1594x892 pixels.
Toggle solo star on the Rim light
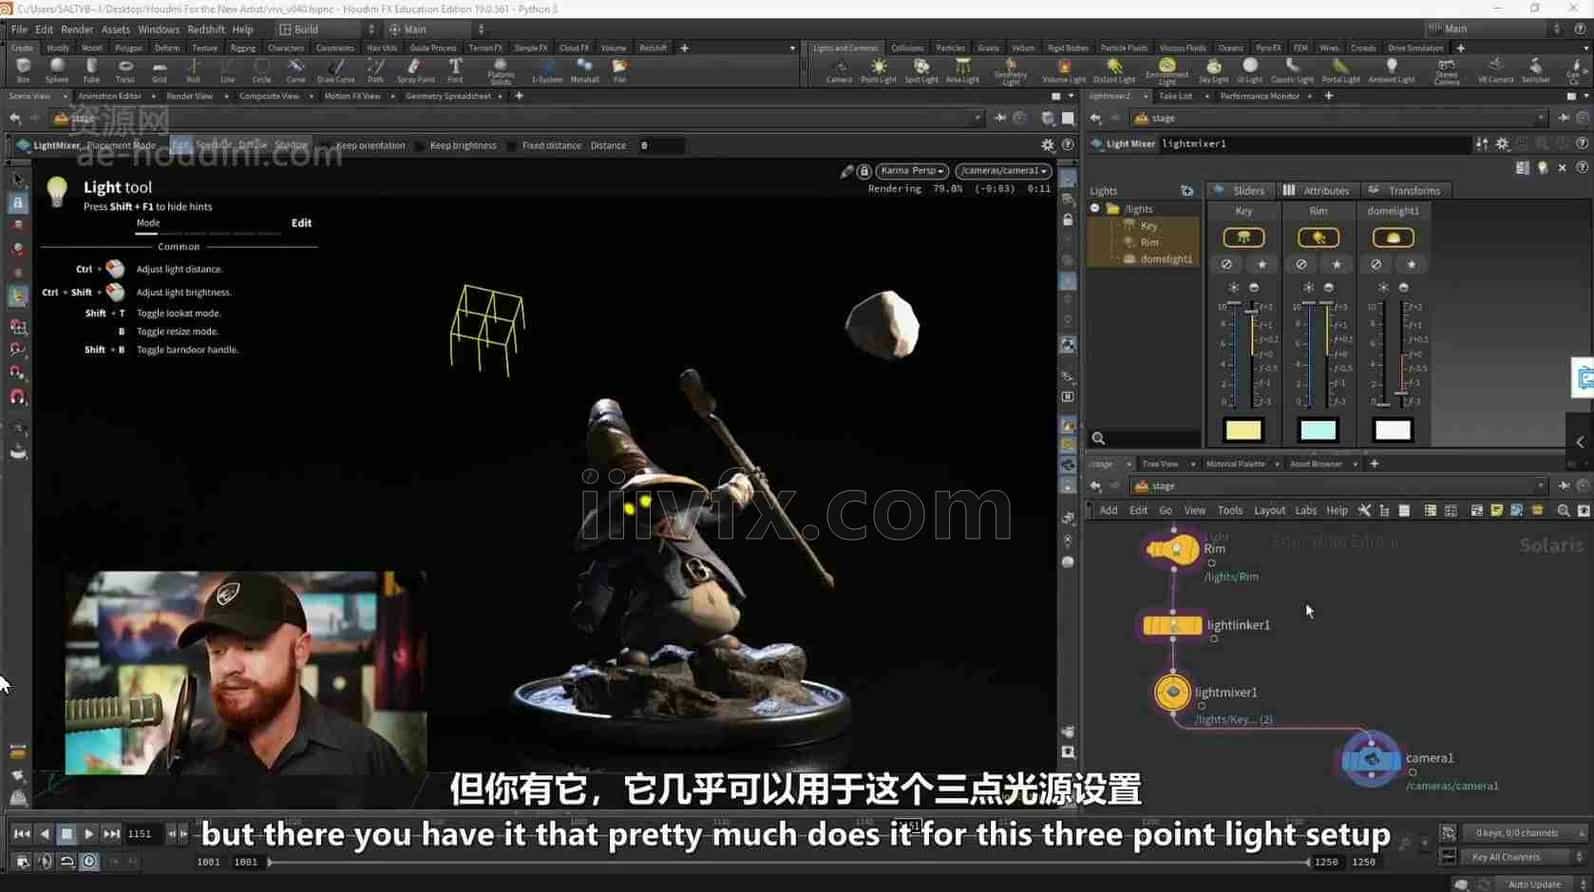[x=1337, y=264]
